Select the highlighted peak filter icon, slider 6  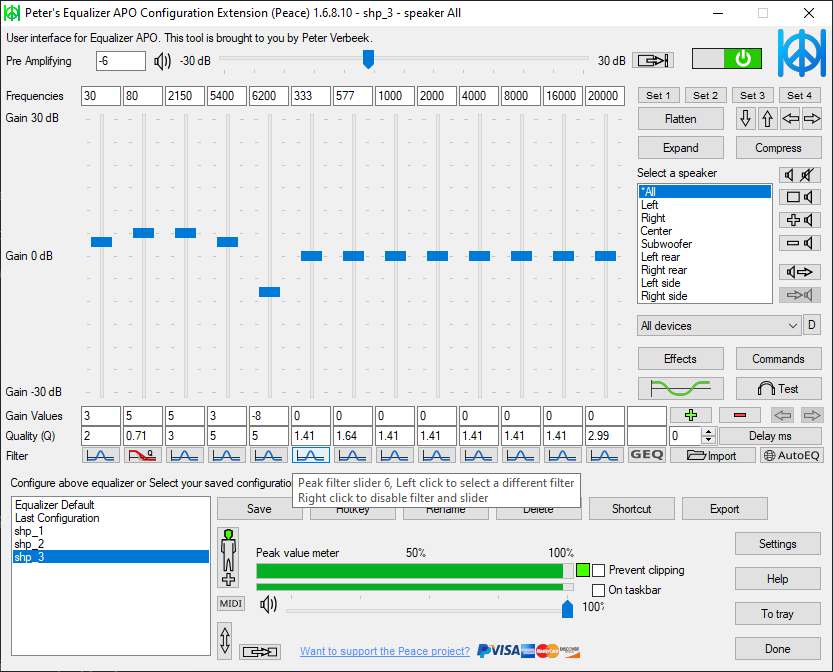(x=311, y=455)
